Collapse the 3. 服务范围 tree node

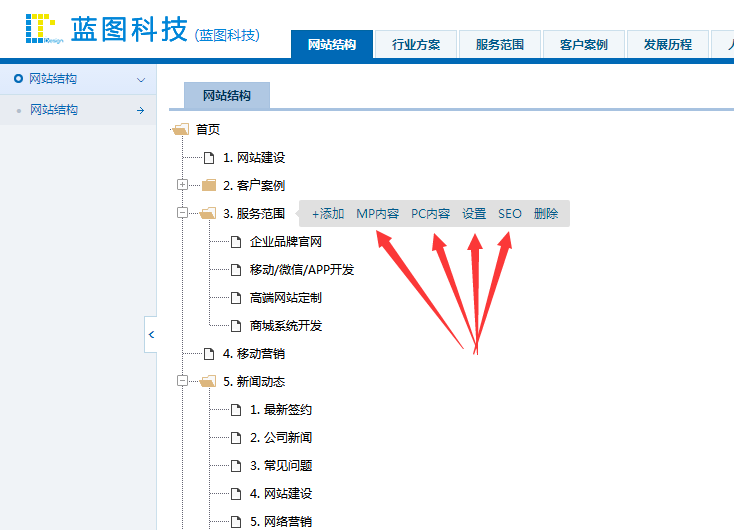click(183, 213)
